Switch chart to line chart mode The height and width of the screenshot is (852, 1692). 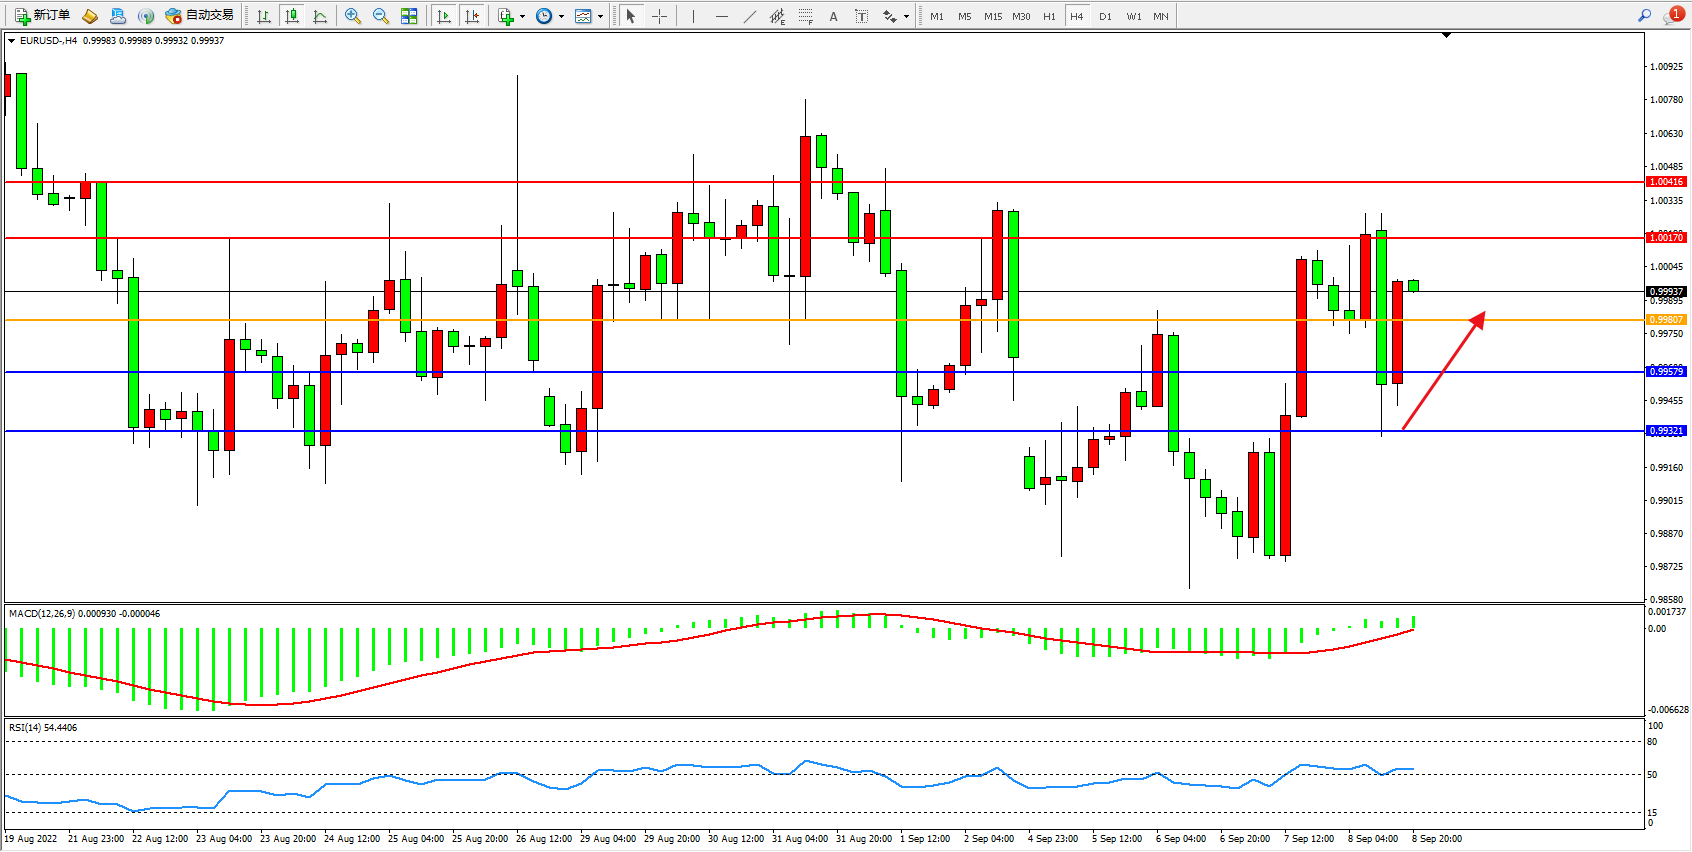(320, 16)
